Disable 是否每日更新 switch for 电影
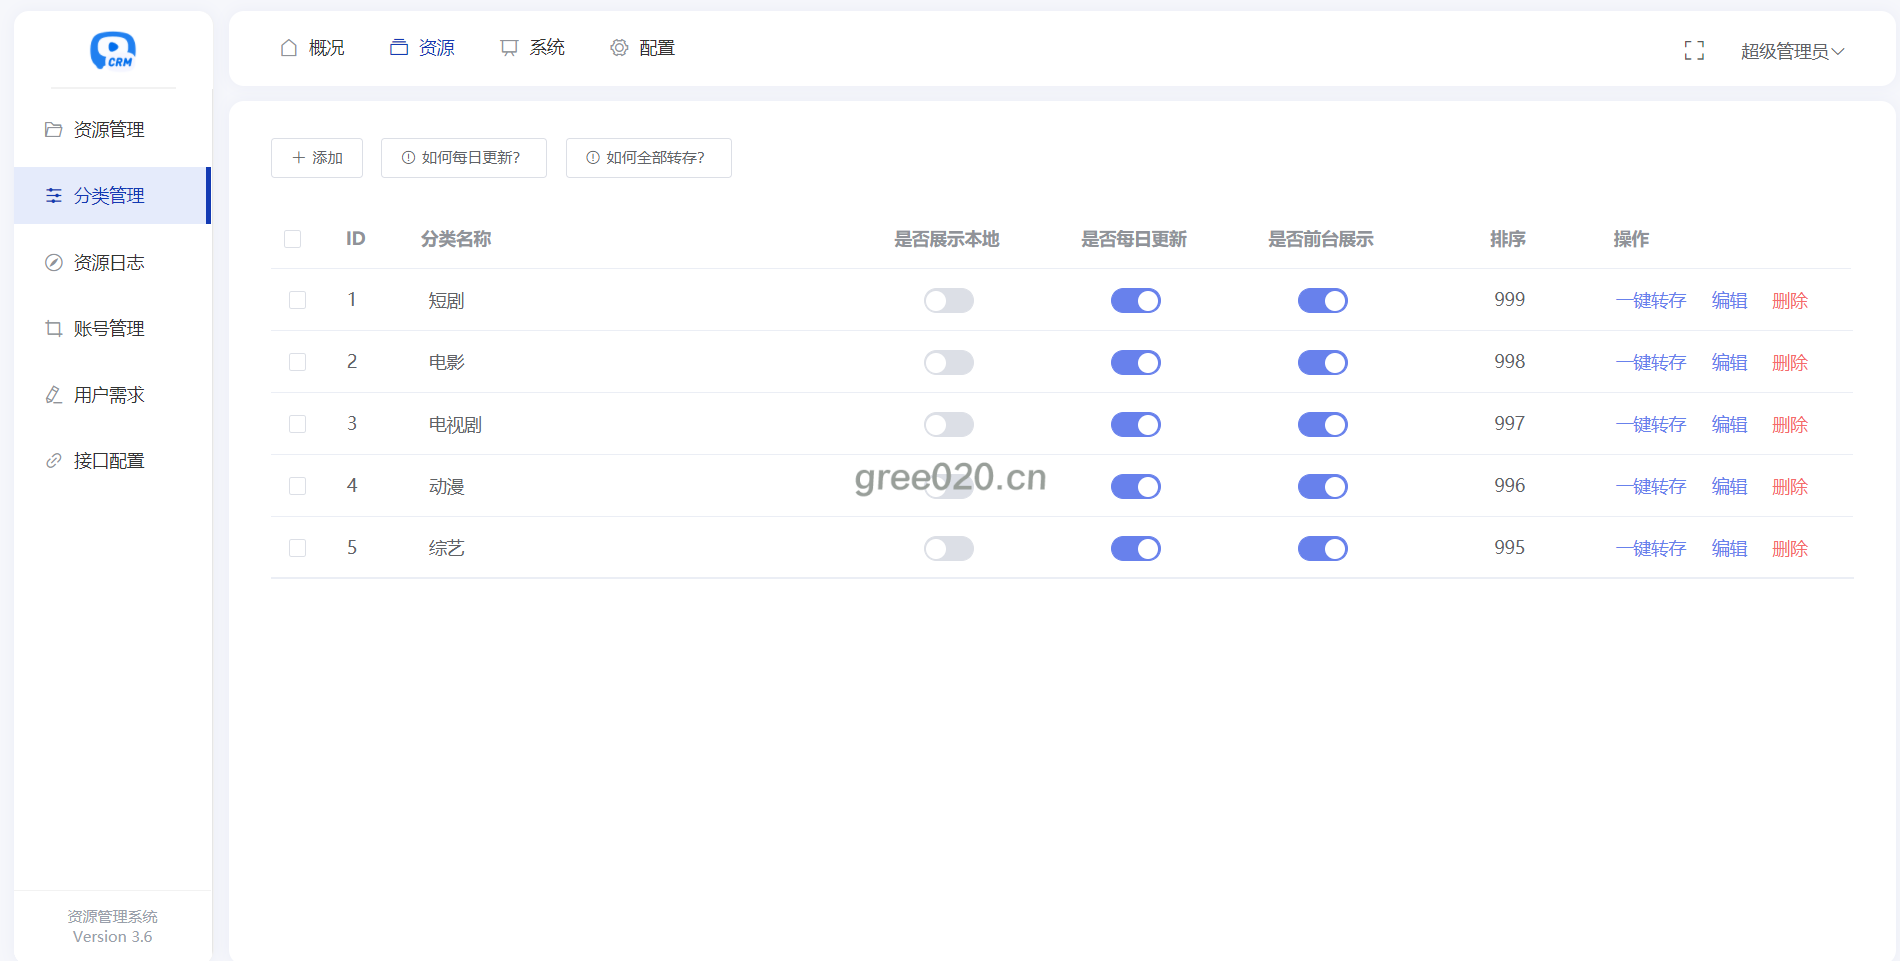1900x961 pixels. coord(1135,363)
